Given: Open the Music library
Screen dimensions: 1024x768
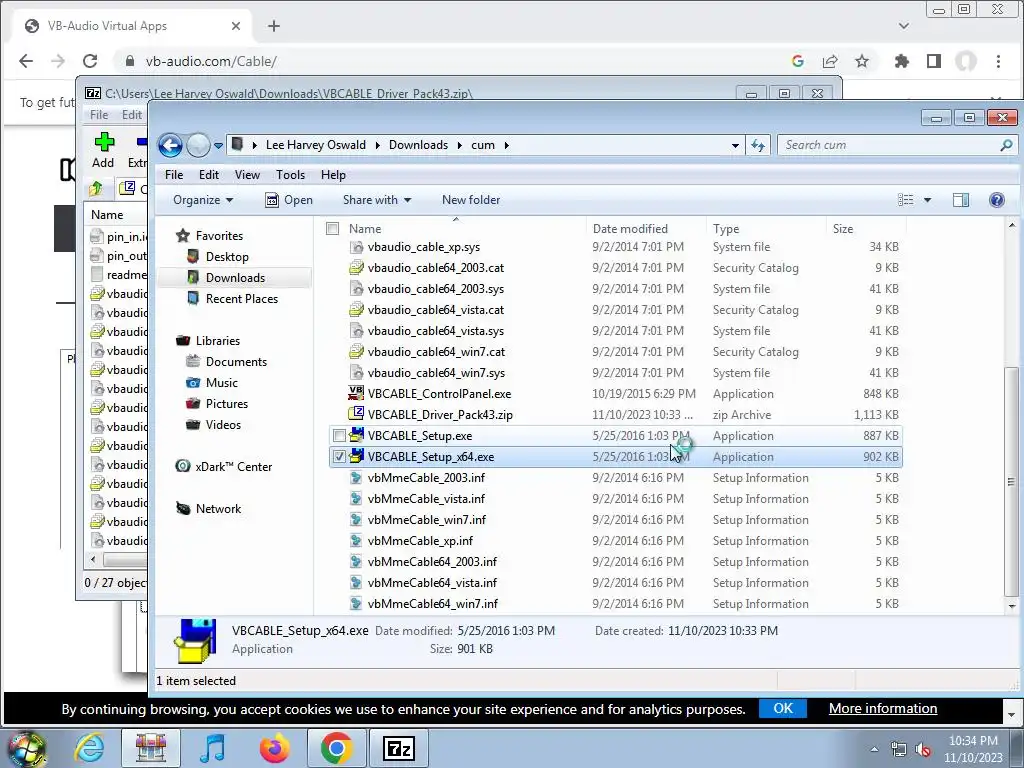Looking at the screenshot, I should tap(221, 383).
